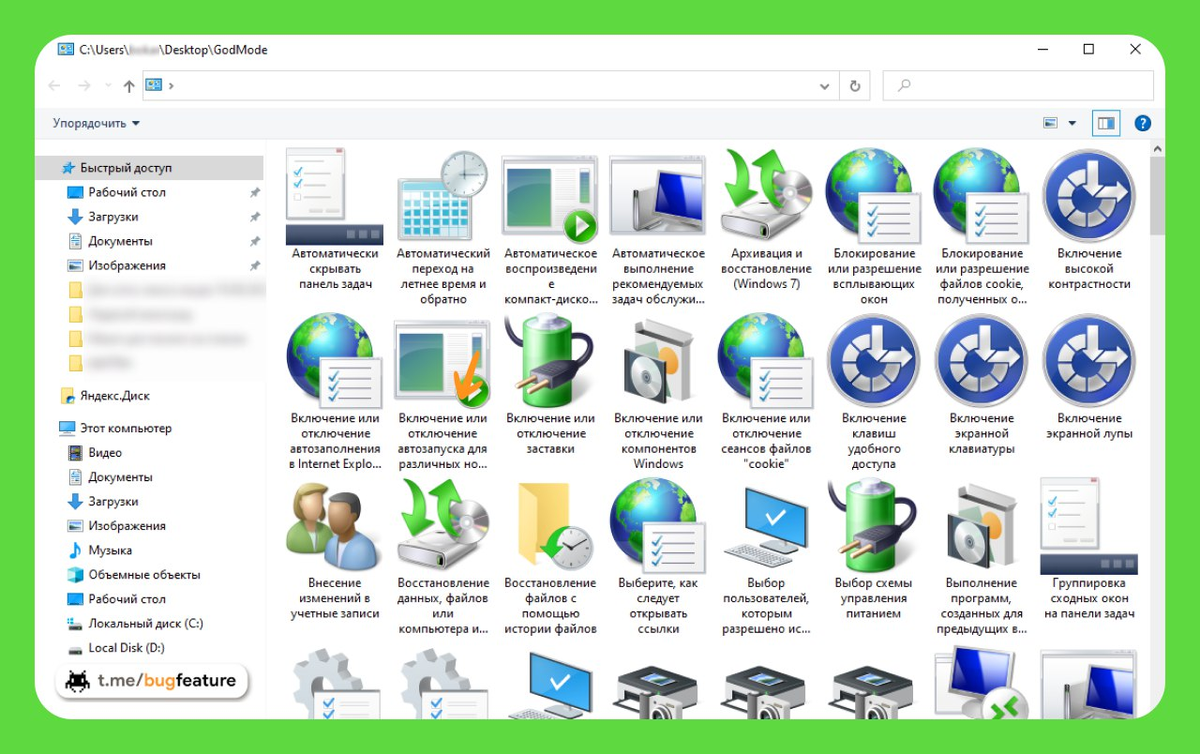Open the 'Упорядочить' dropdown menu
This screenshot has width=1200, height=754.
(97, 123)
